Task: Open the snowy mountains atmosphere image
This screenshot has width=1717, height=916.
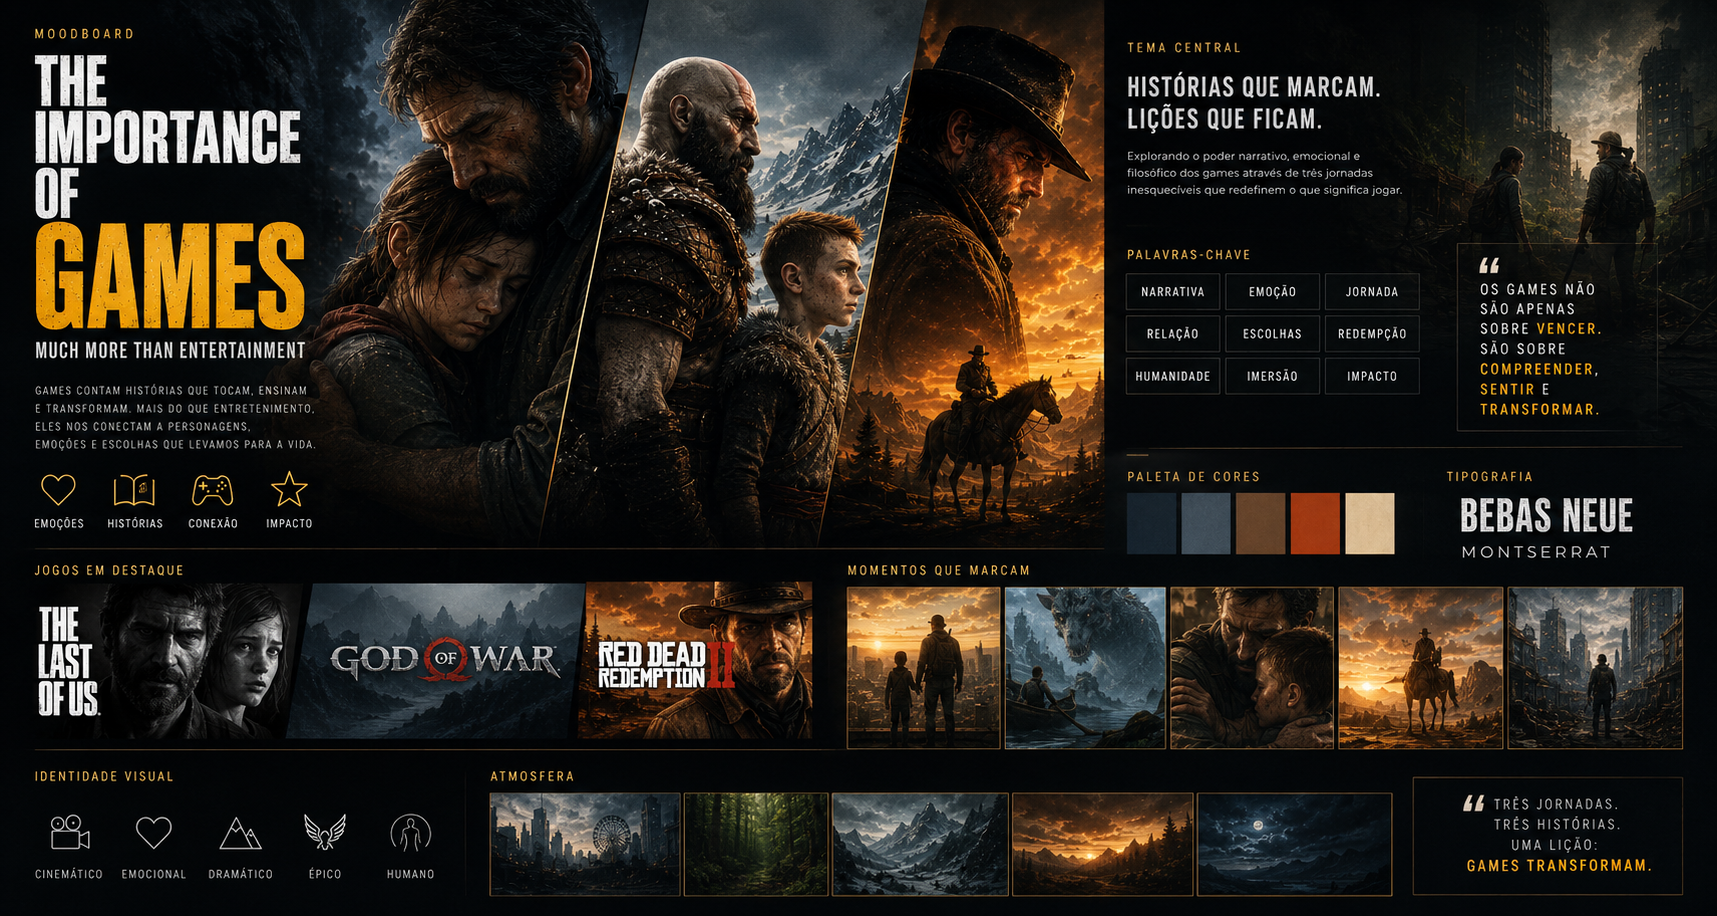Action: 920,844
